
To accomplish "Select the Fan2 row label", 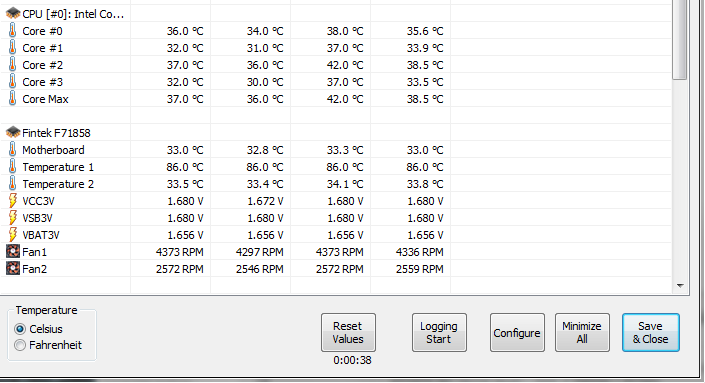I will (x=35, y=269).
